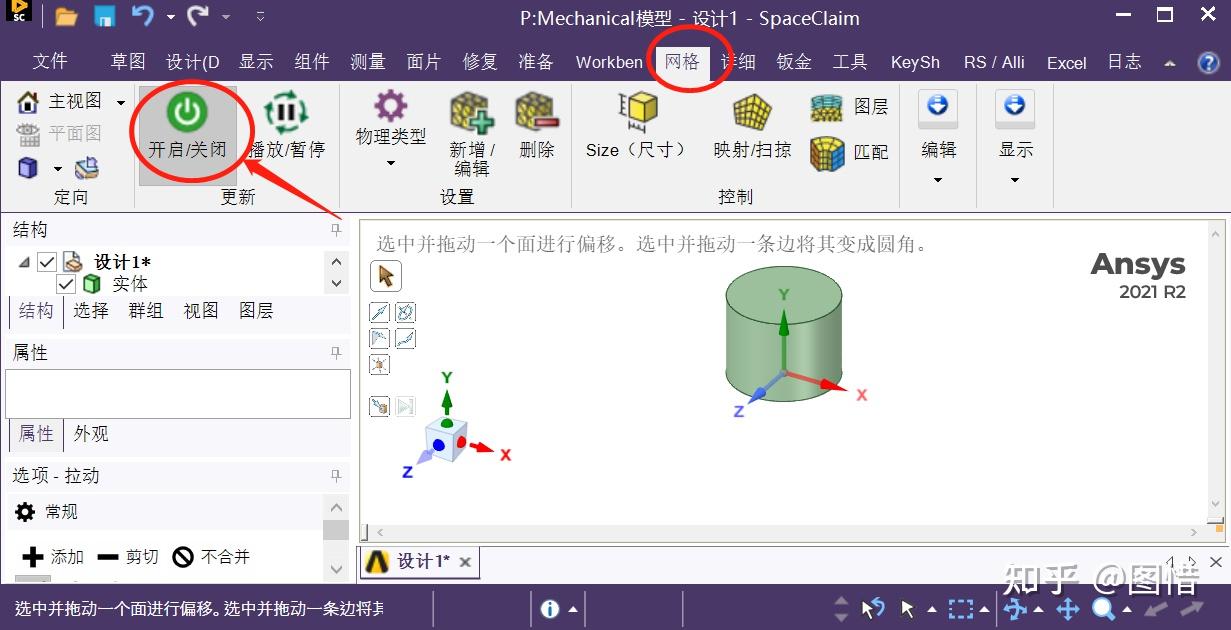Select the pan tool in the status bar
1231x630 pixels.
click(x=1066, y=608)
